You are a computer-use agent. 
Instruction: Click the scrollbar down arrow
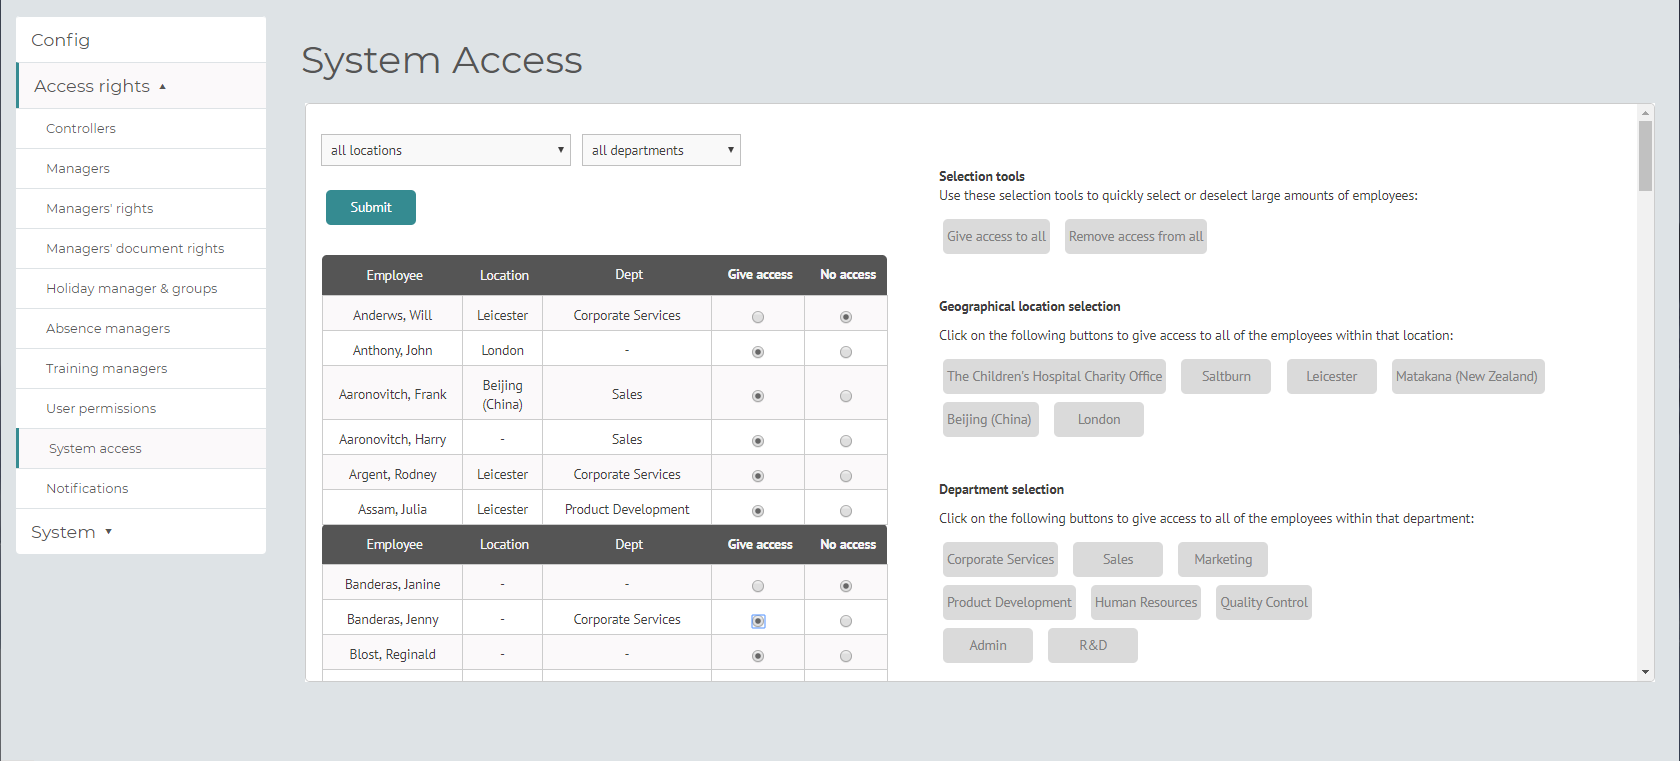[1645, 672]
